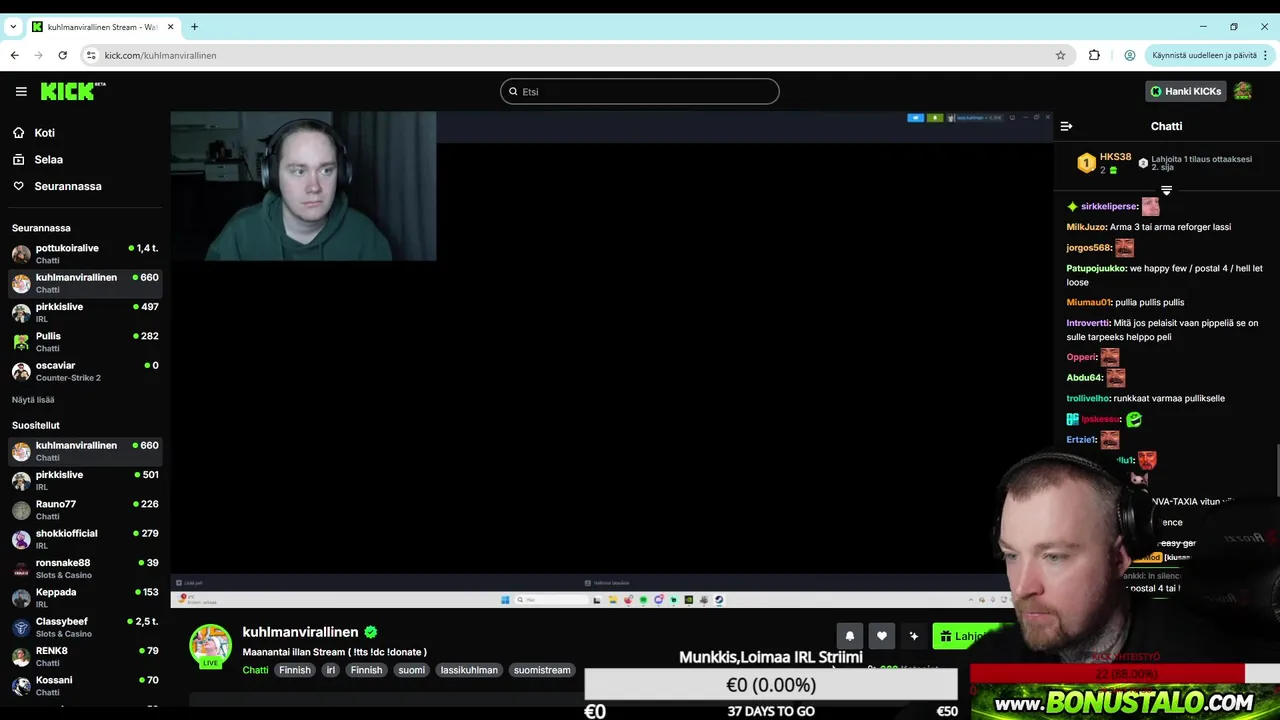Click the heart follow button under stream

click(881, 636)
